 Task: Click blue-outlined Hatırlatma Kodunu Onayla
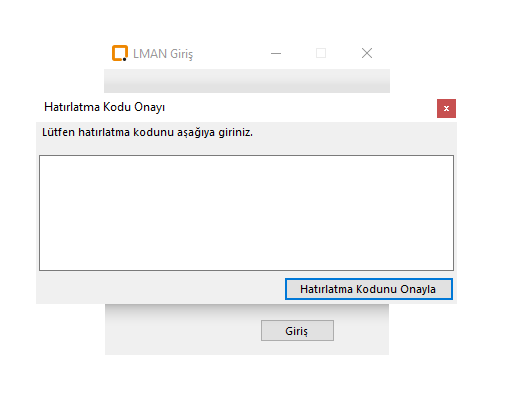[369, 289]
